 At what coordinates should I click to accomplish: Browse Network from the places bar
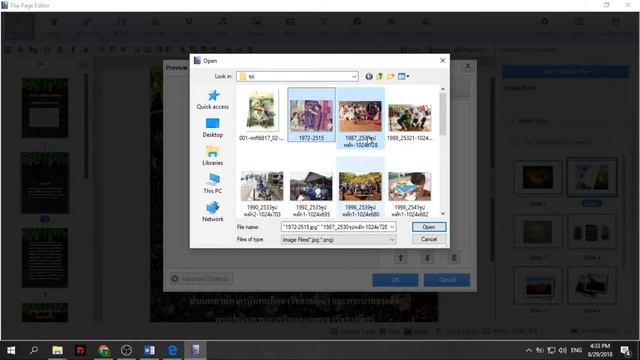213,212
